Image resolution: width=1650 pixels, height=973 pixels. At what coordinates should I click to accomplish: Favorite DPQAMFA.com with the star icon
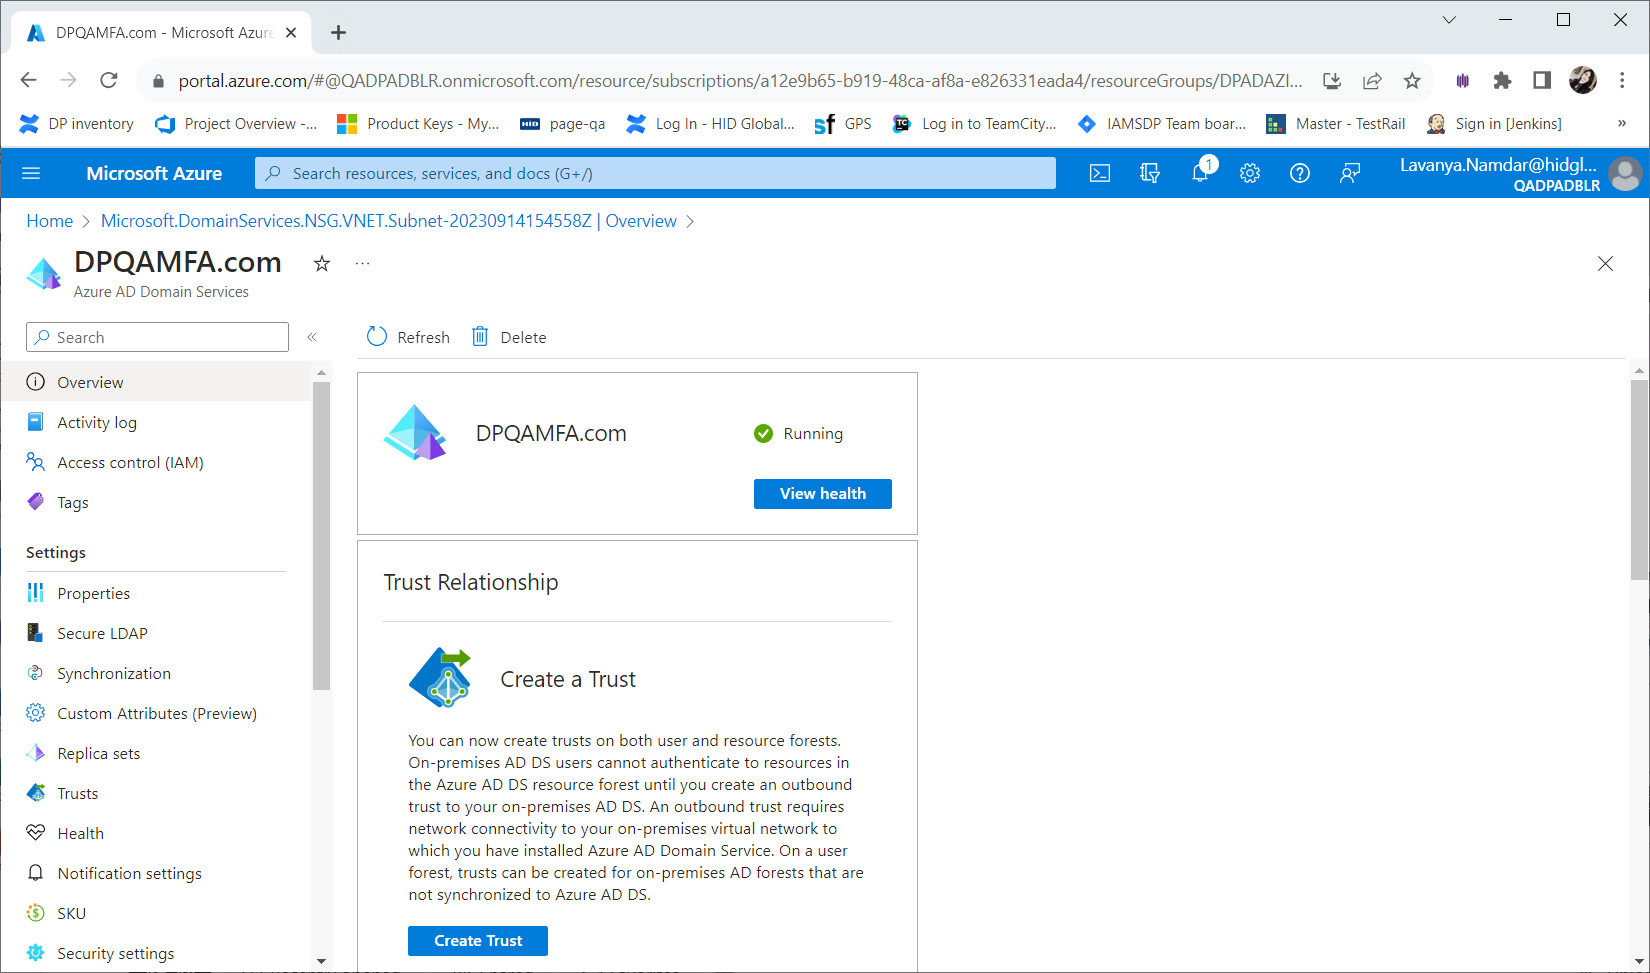click(x=322, y=263)
